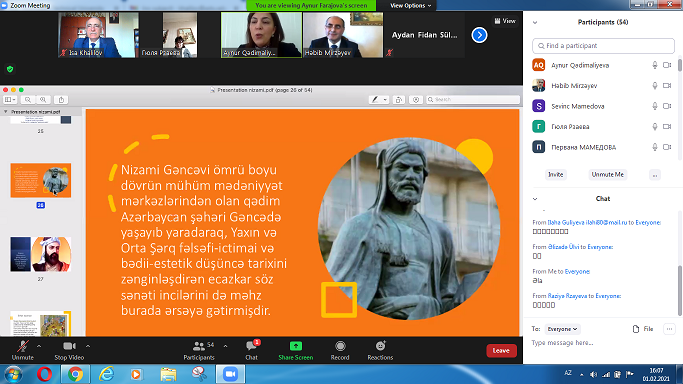Image resolution: width=683 pixels, height=384 pixels.
Task: Click the Leave meeting button
Action: [x=501, y=350]
